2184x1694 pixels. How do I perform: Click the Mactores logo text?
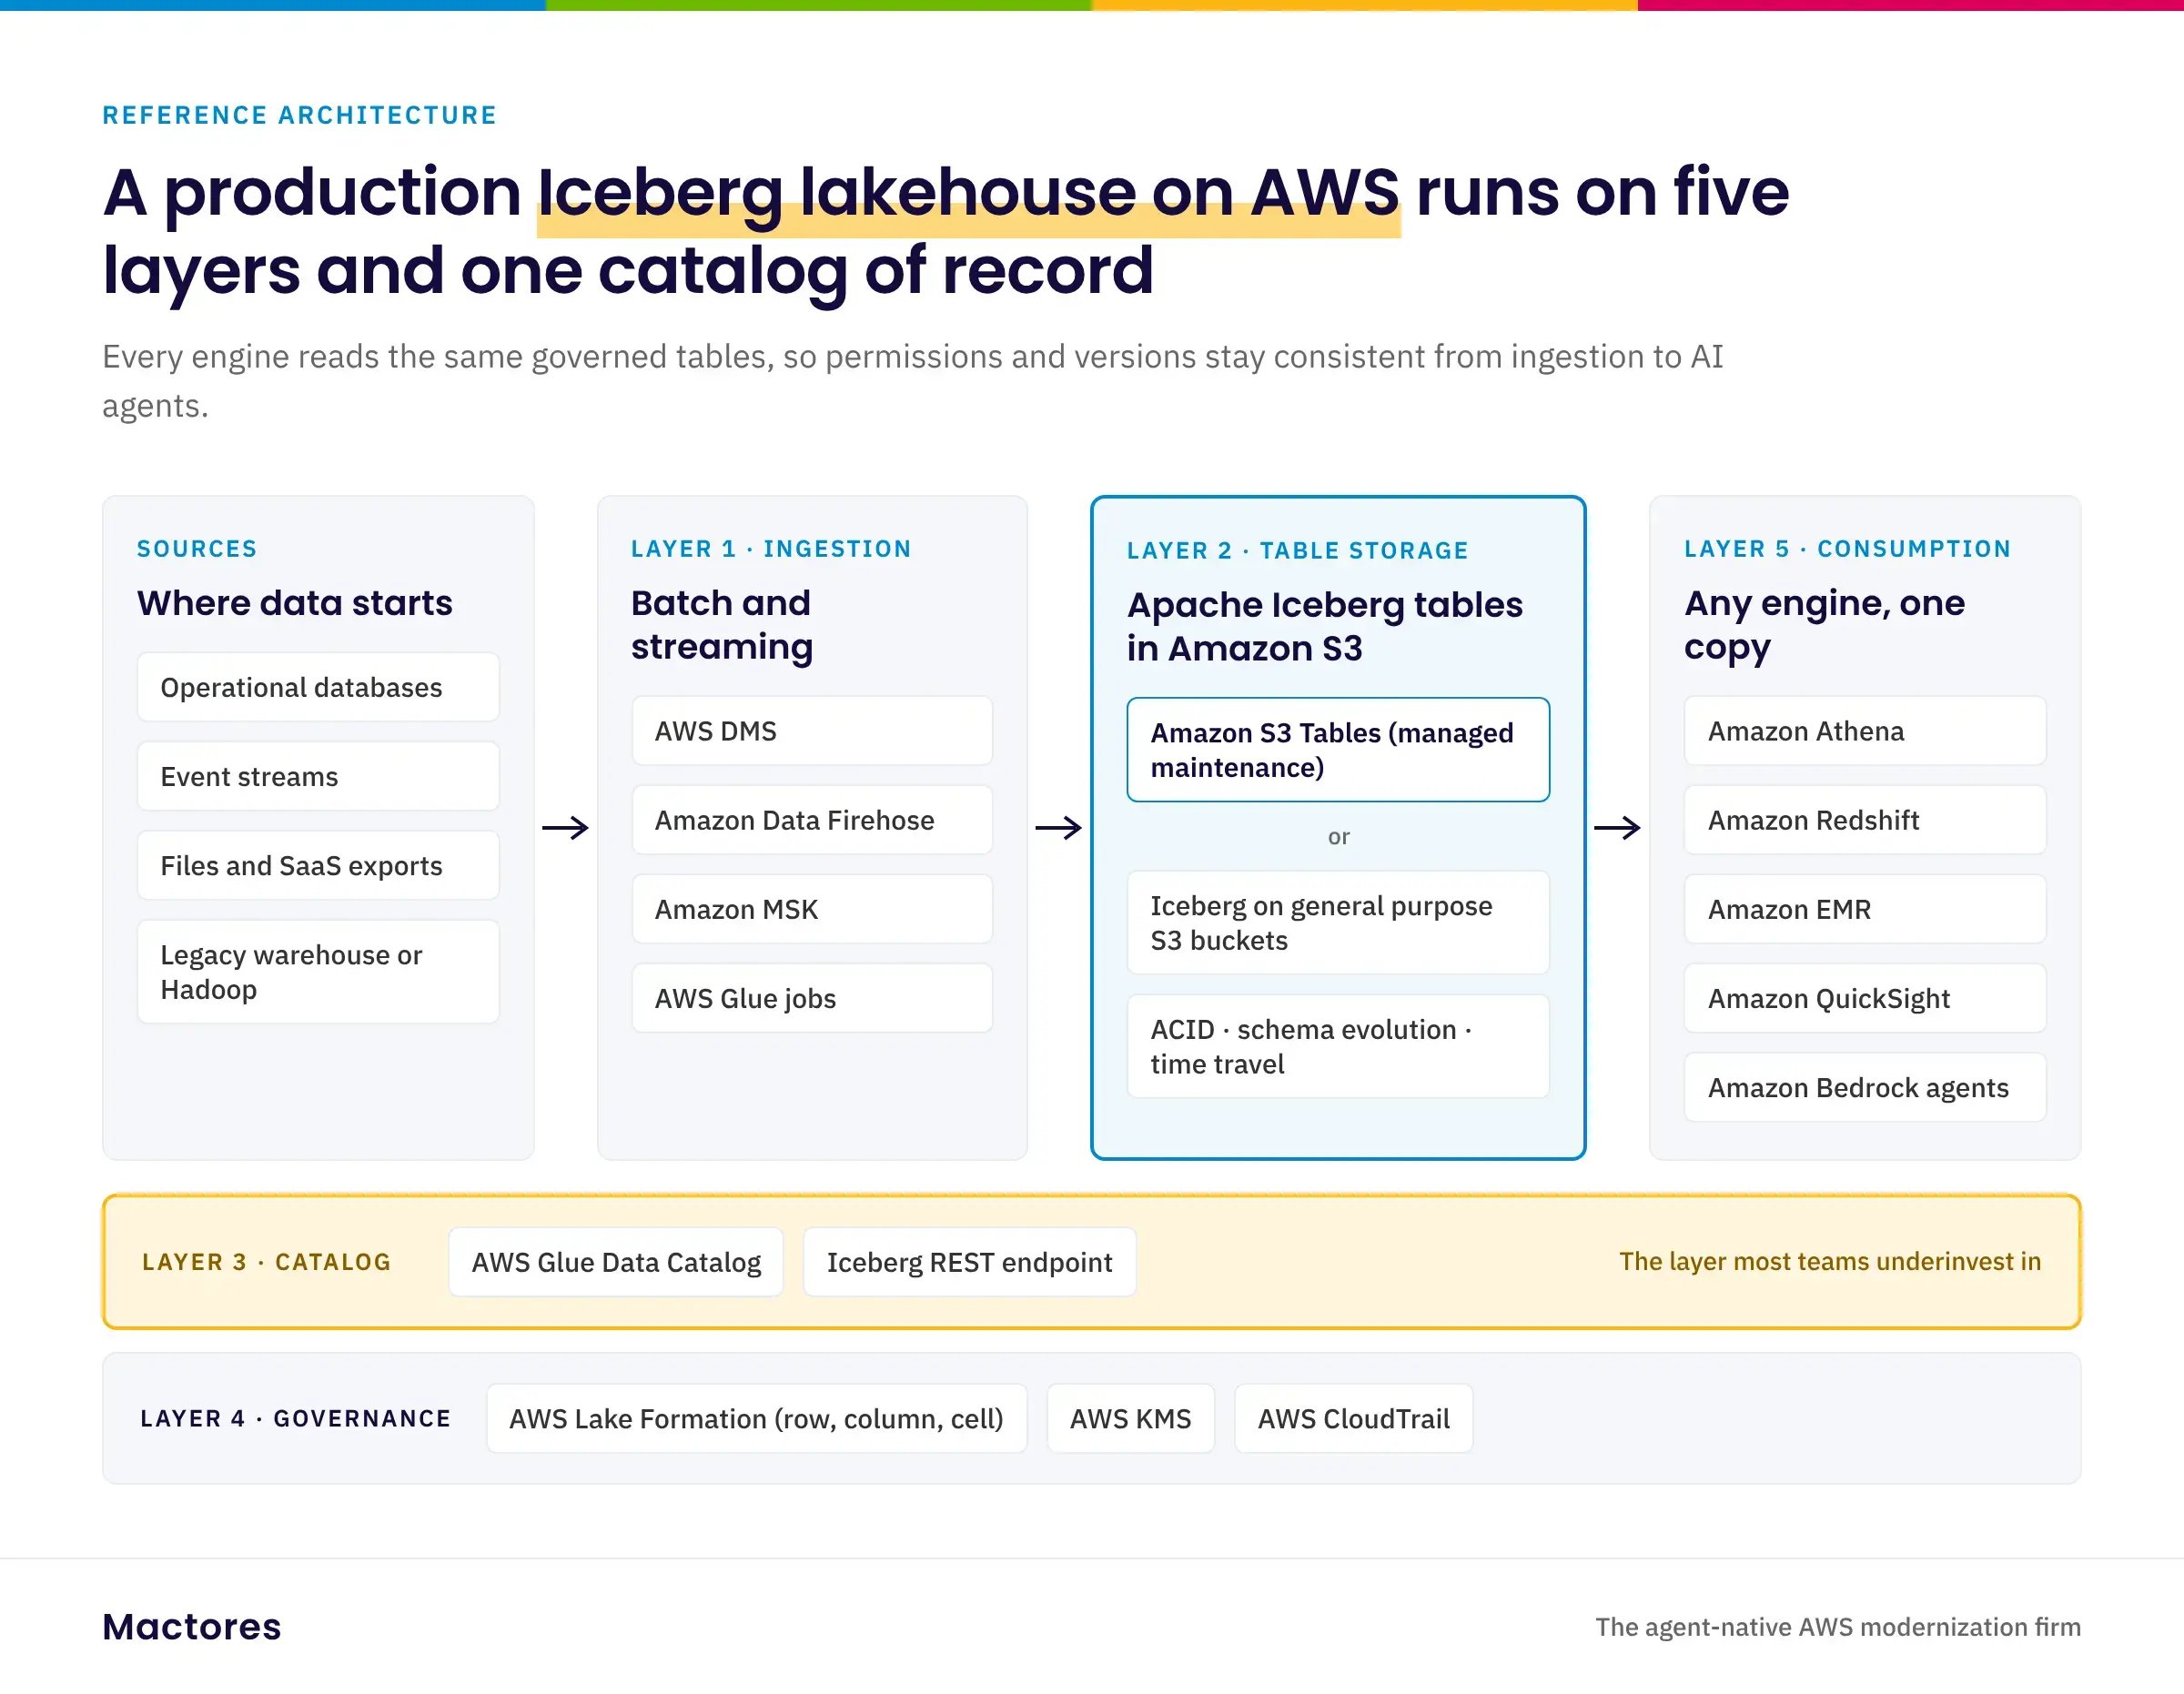(192, 1627)
